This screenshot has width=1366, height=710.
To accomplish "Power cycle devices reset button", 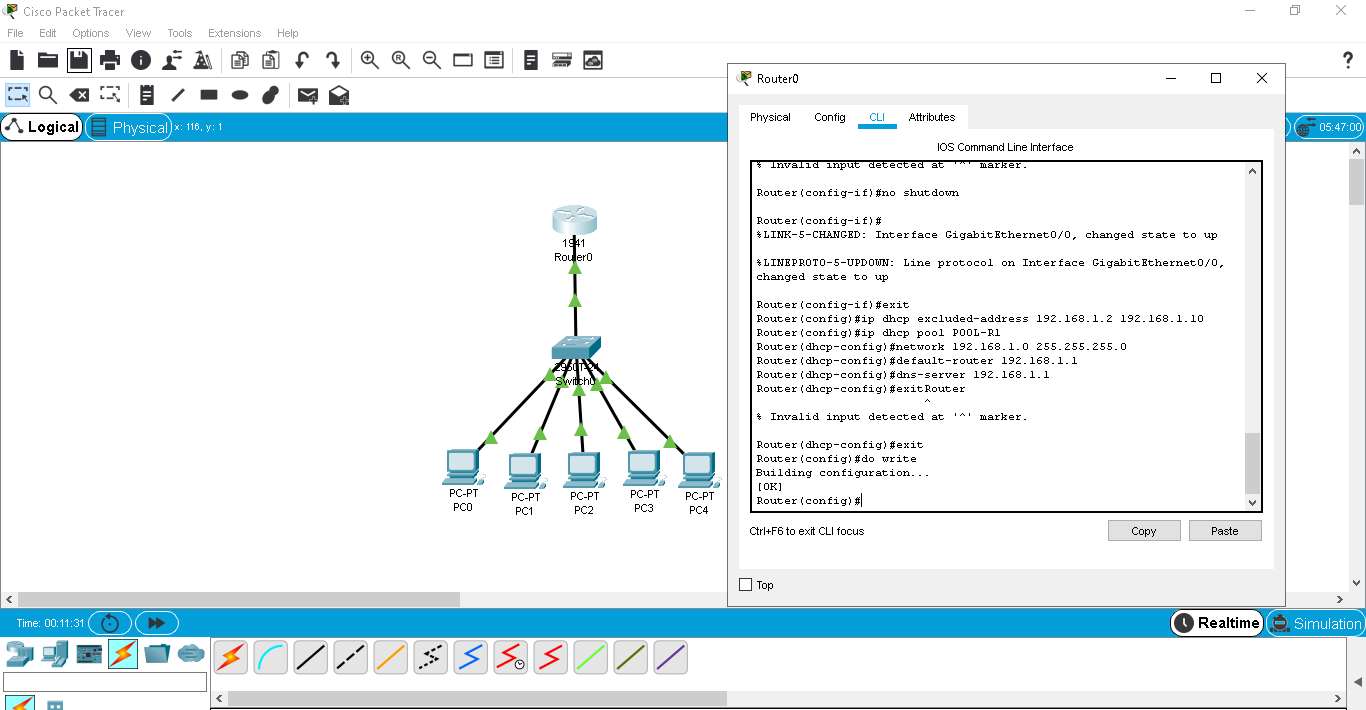I will point(110,623).
